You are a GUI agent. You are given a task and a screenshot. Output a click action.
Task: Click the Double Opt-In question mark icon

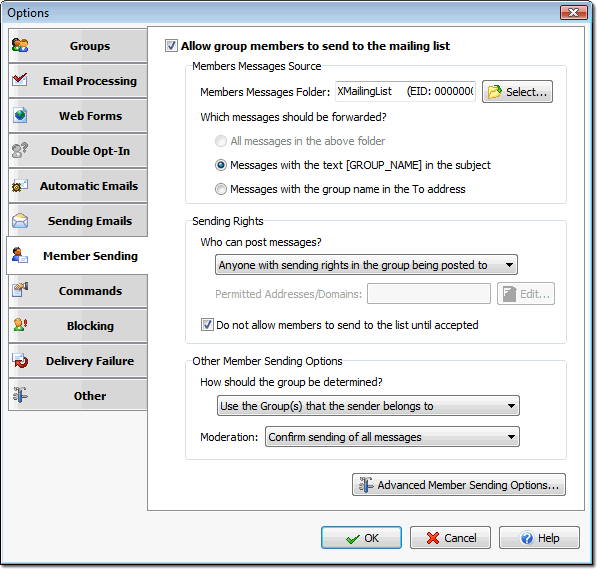point(20,150)
